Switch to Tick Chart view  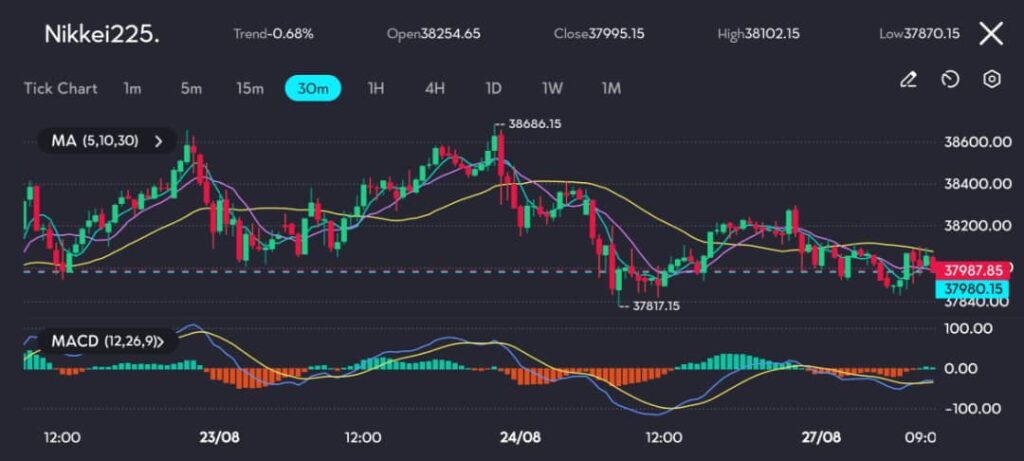click(x=61, y=88)
